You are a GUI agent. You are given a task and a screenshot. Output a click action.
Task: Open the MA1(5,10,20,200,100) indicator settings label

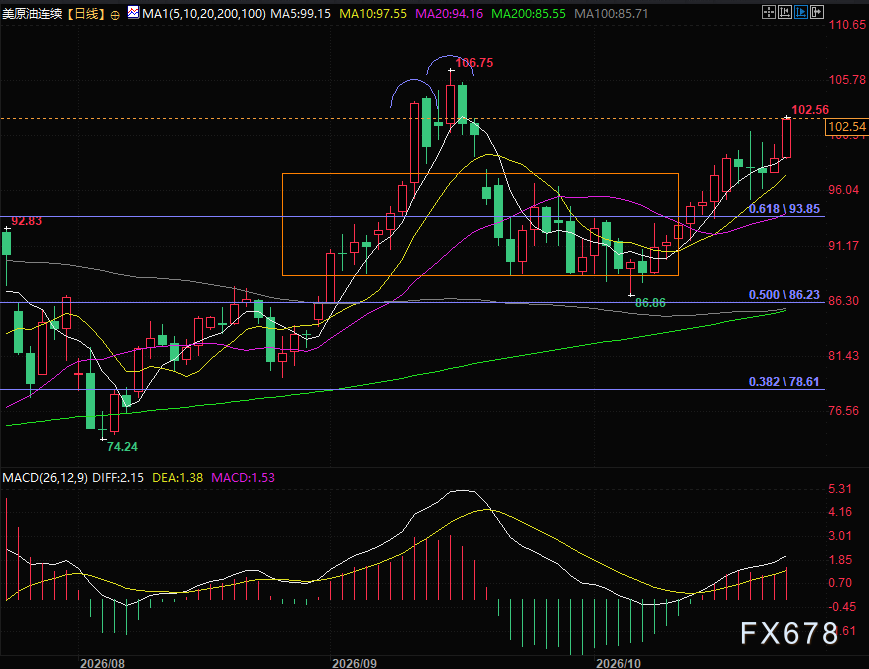203,14
